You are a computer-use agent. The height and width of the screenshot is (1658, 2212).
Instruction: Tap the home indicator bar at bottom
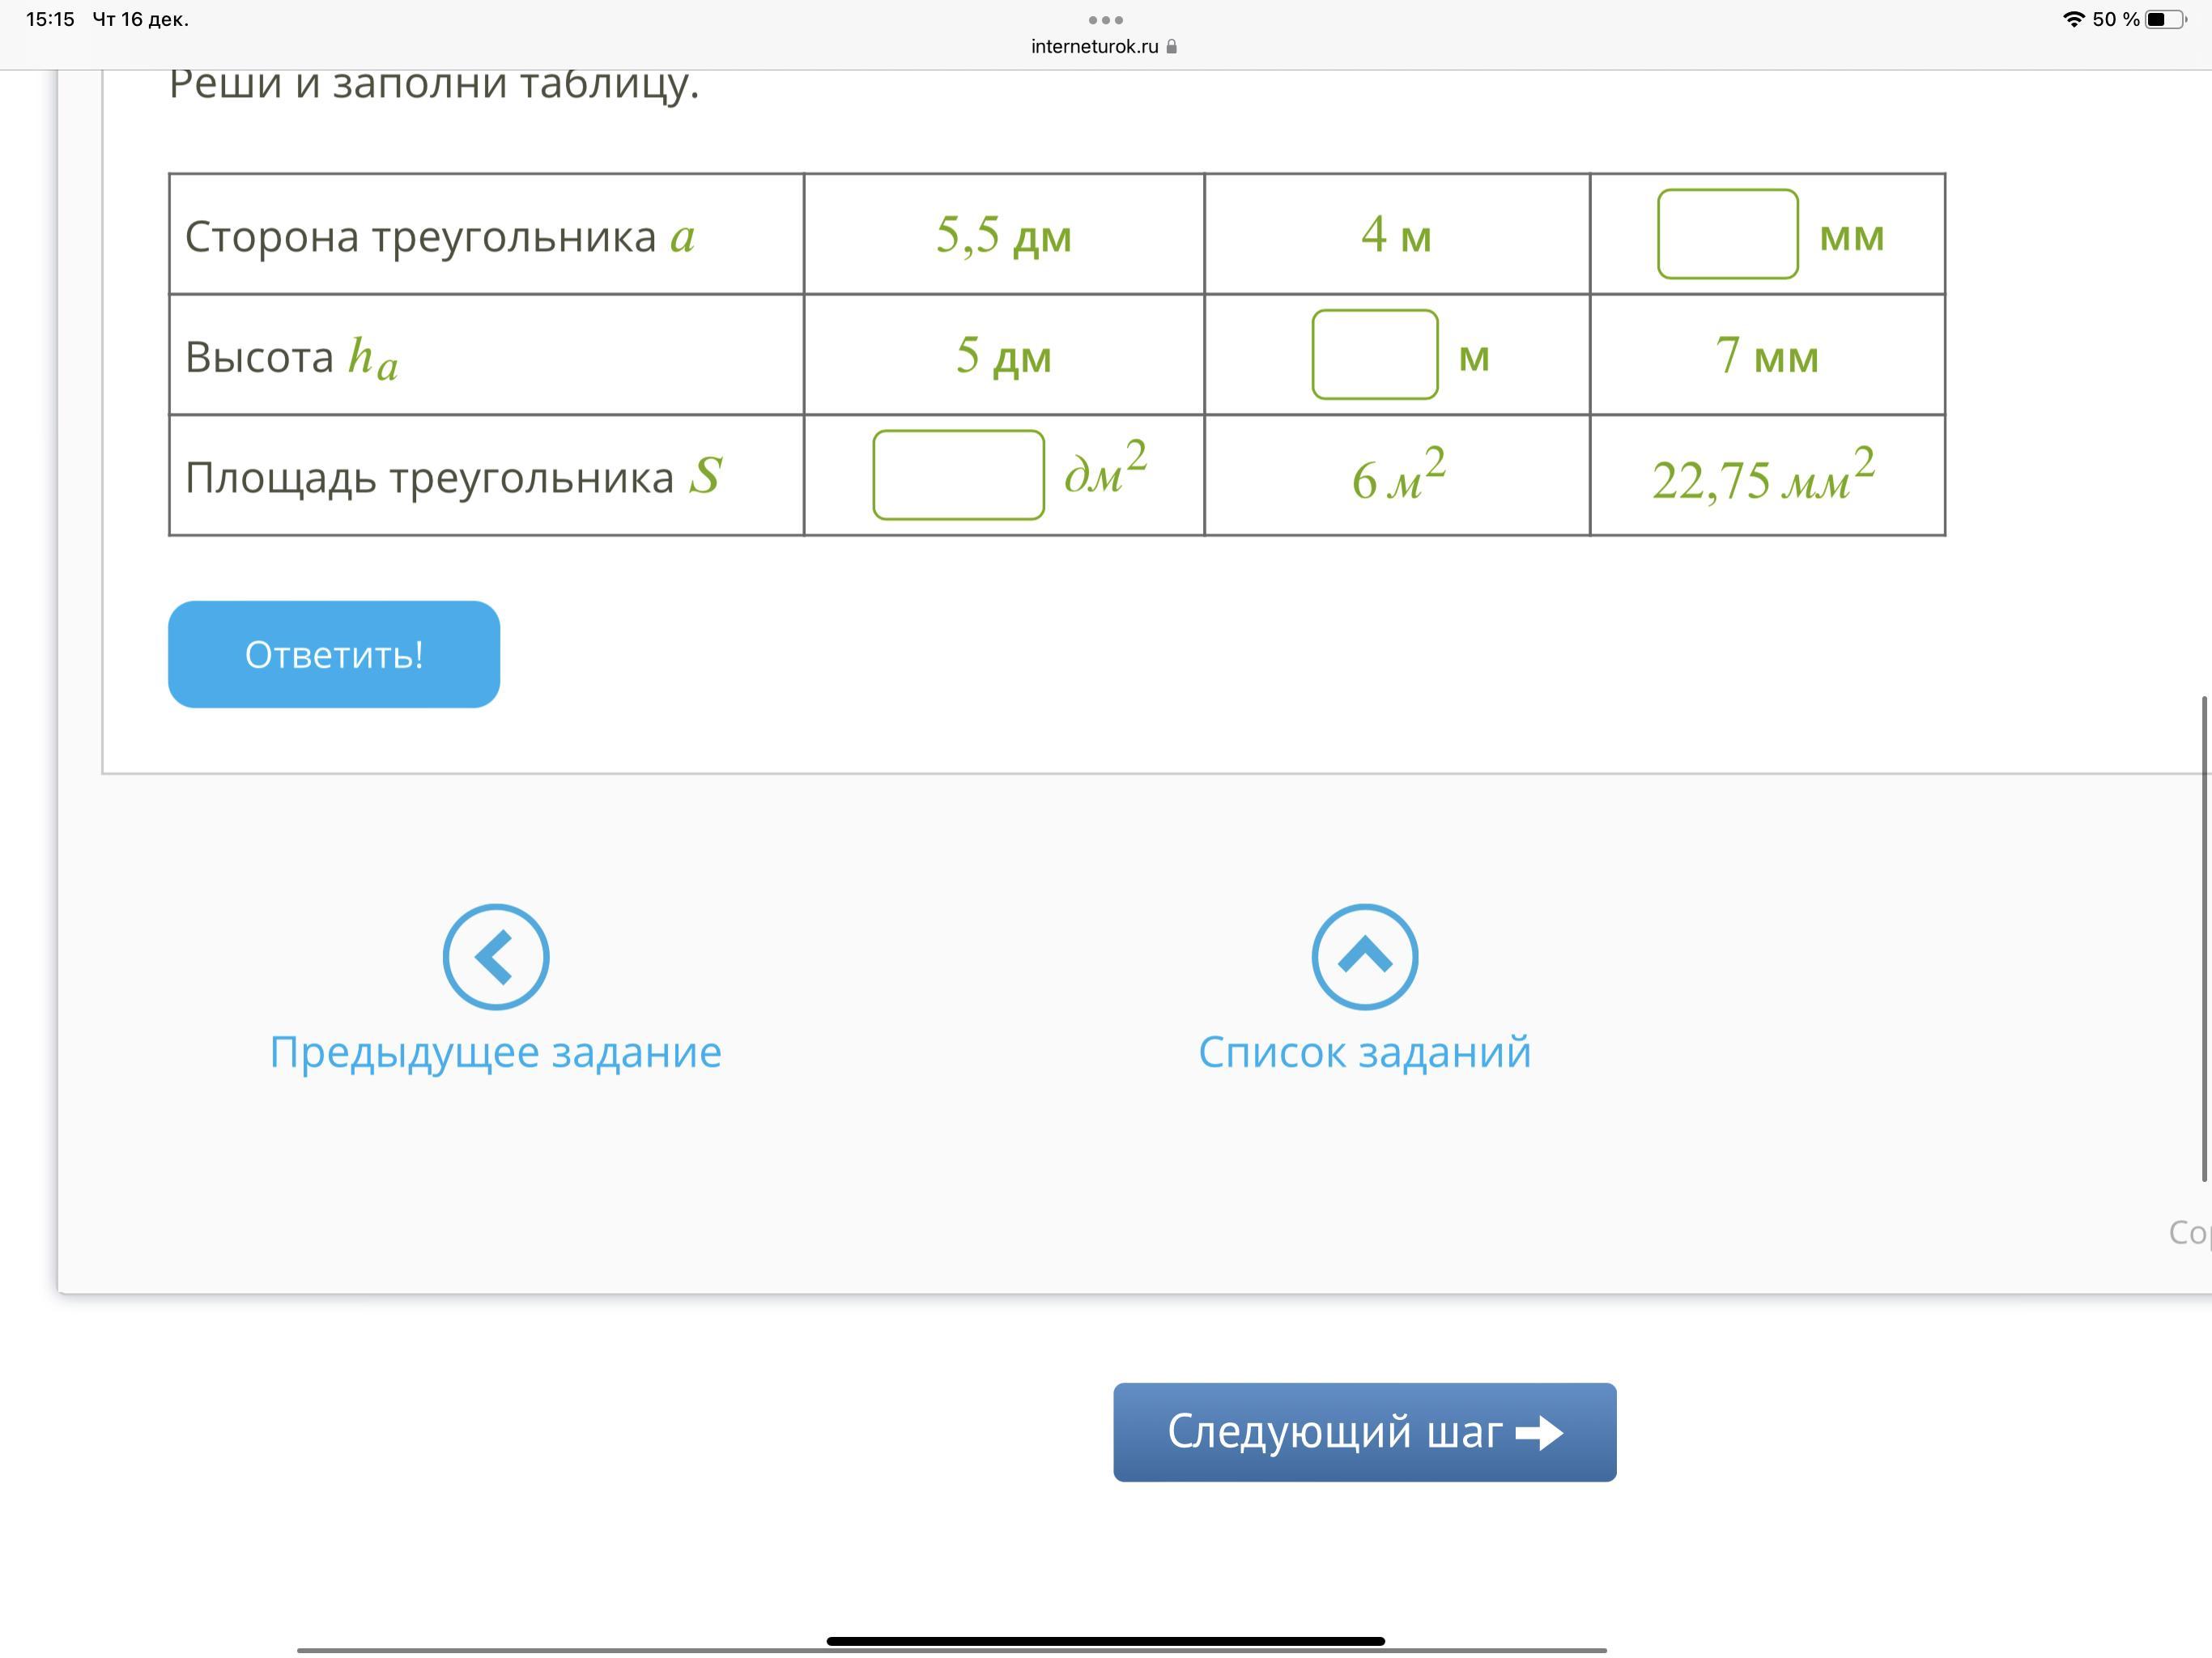1105,1640
